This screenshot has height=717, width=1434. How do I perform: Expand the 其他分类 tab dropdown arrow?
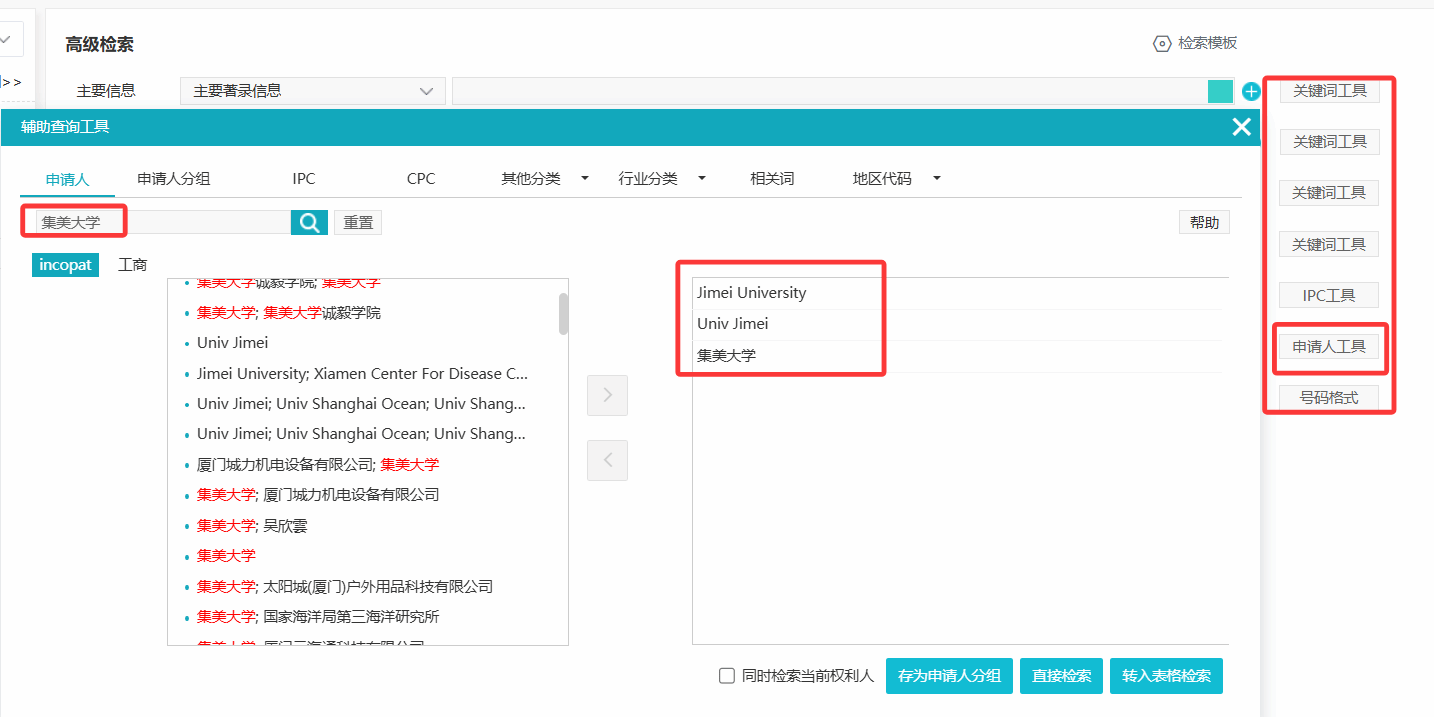coord(585,179)
